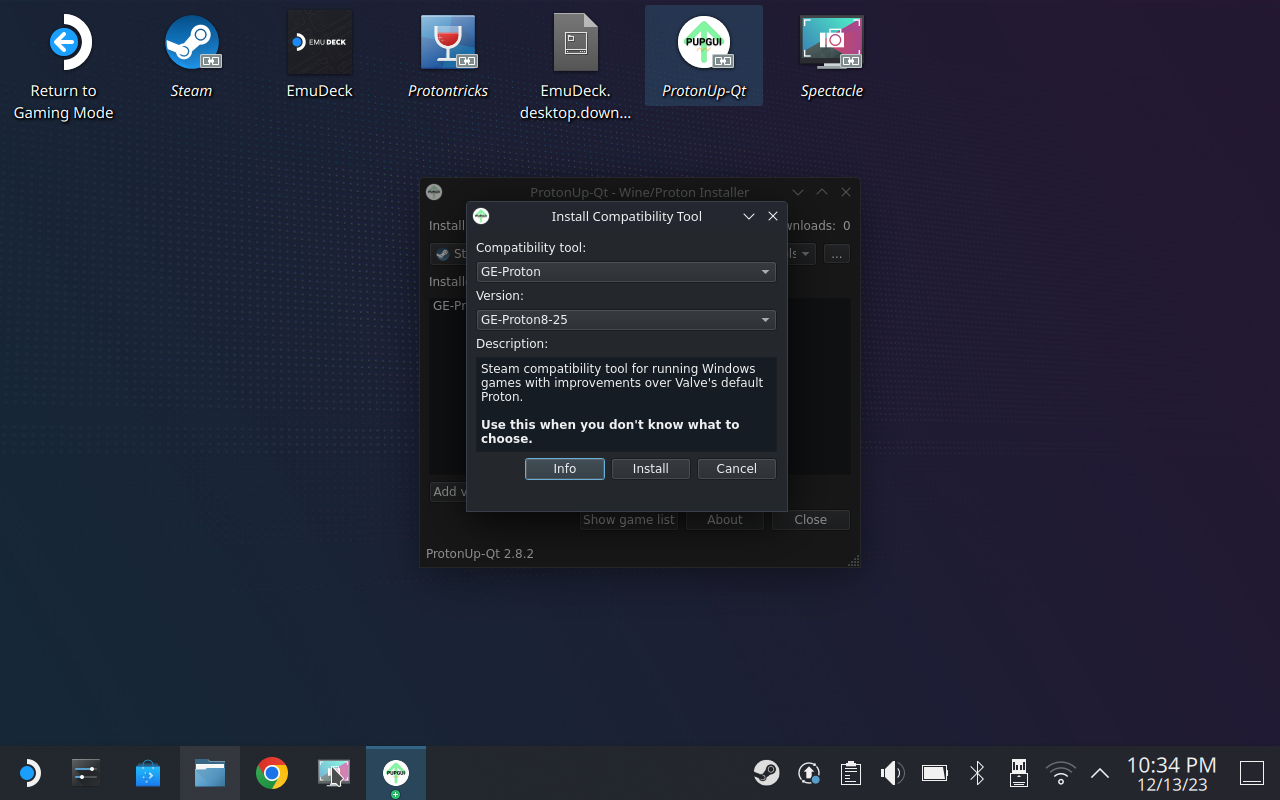Open the install location dropdown in main window
This screenshot has width=1280, height=800.
[802, 254]
